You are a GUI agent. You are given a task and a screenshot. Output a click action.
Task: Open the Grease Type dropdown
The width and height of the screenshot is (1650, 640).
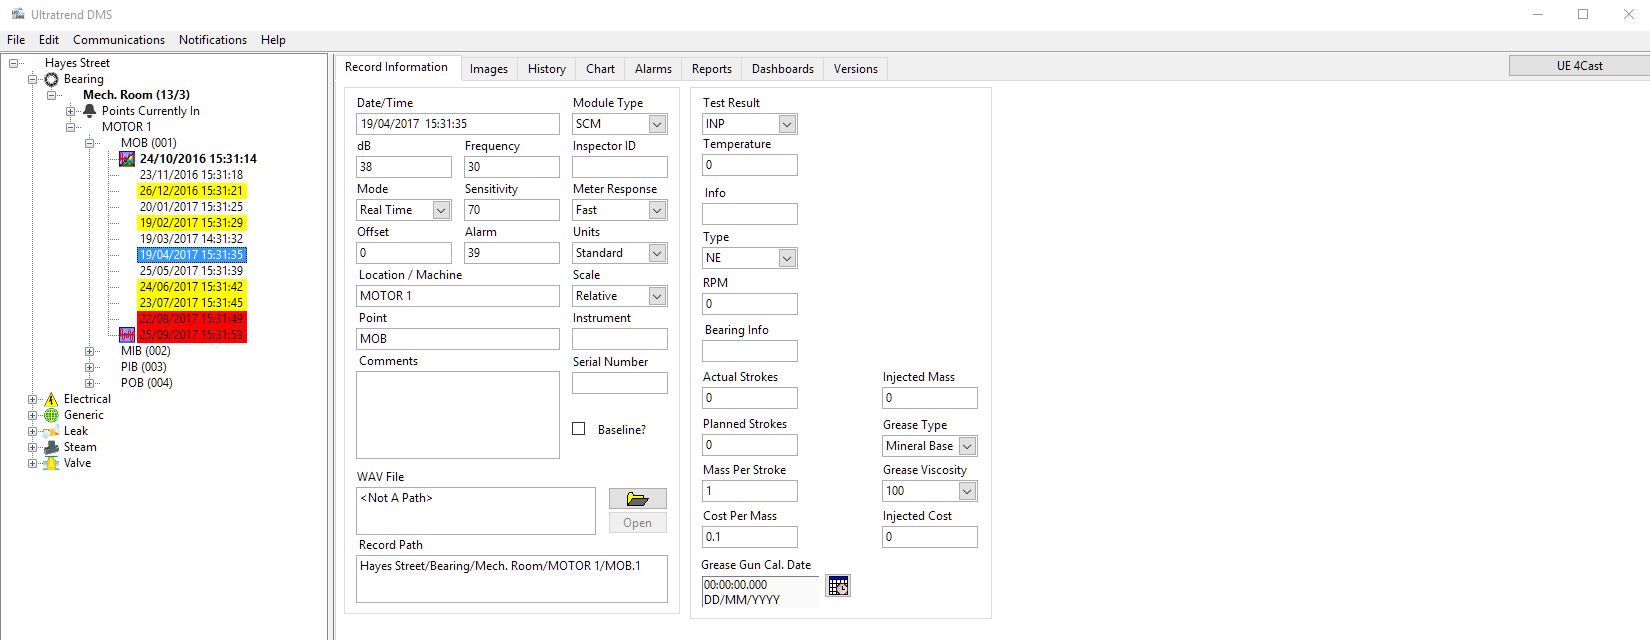[x=967, y=446]
